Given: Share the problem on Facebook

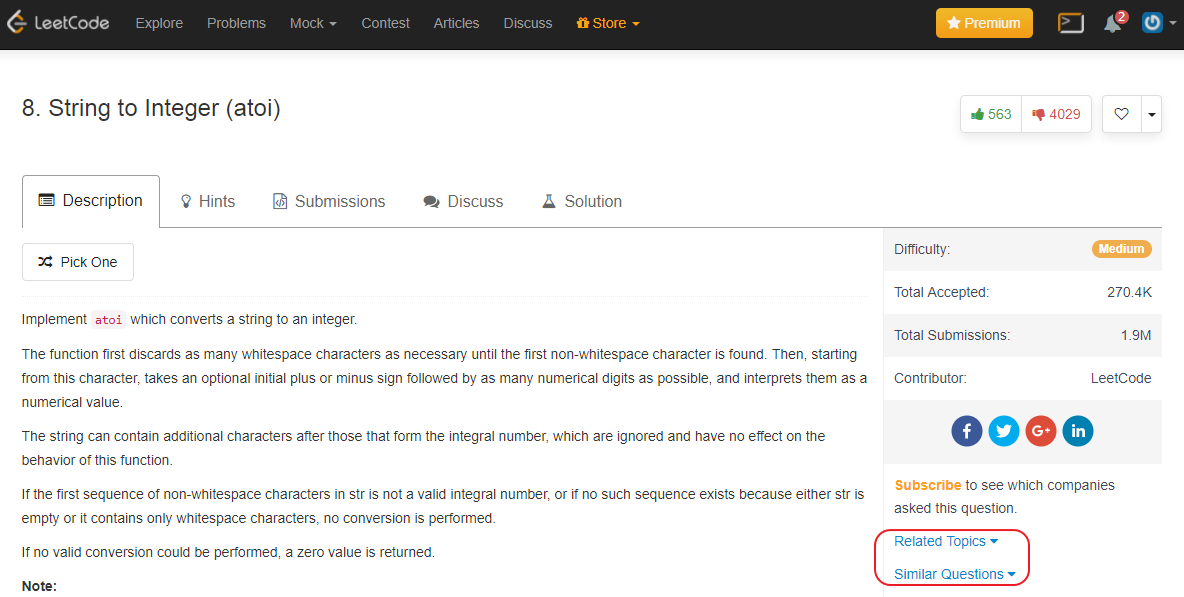Looking at the screenshot, I should [x=967, y=431].
